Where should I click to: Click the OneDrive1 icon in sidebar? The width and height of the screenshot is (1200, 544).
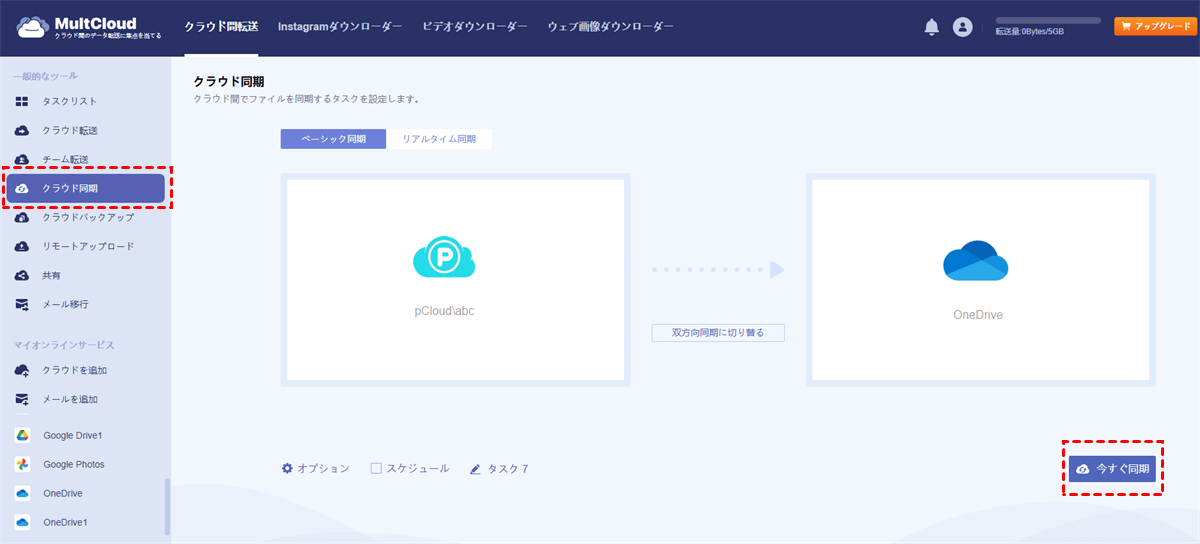pos(22,522)
